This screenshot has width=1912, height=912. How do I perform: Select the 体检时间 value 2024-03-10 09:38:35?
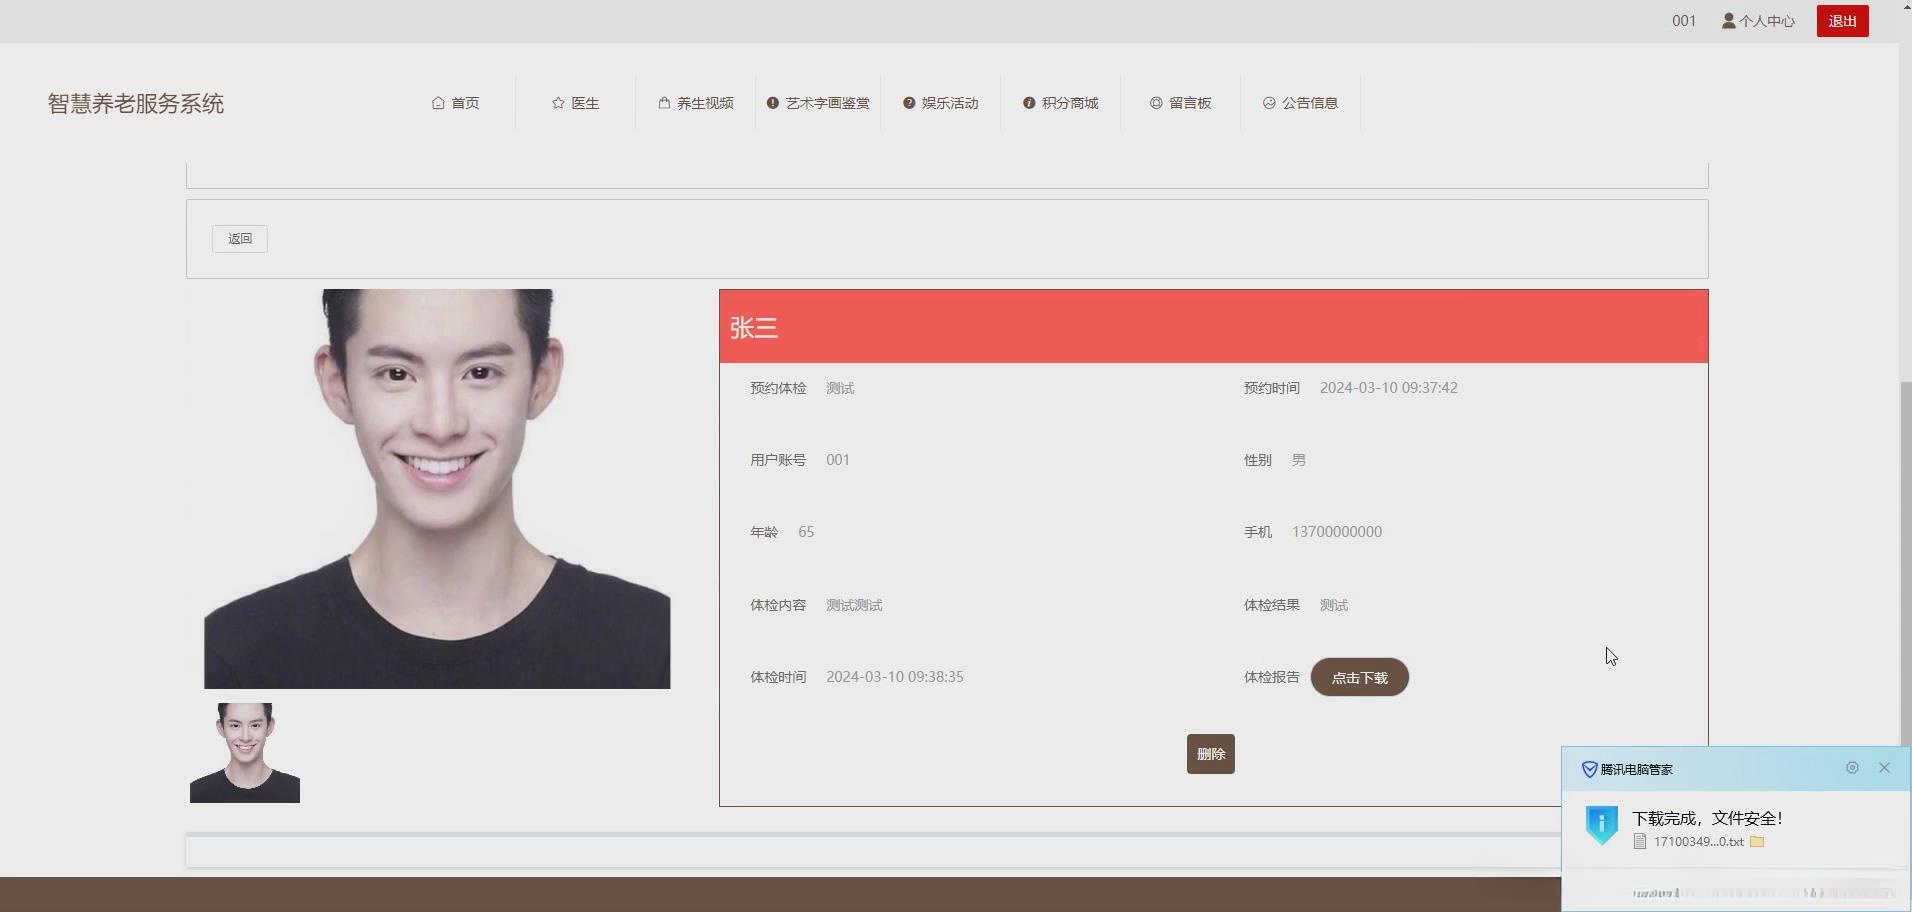895,677
